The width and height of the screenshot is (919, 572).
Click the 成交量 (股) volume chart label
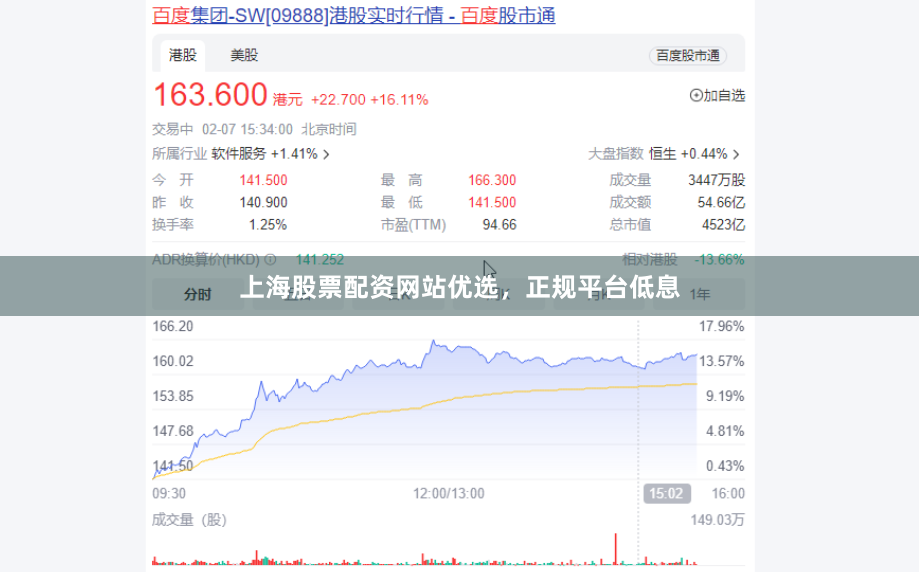coord(189,520)
